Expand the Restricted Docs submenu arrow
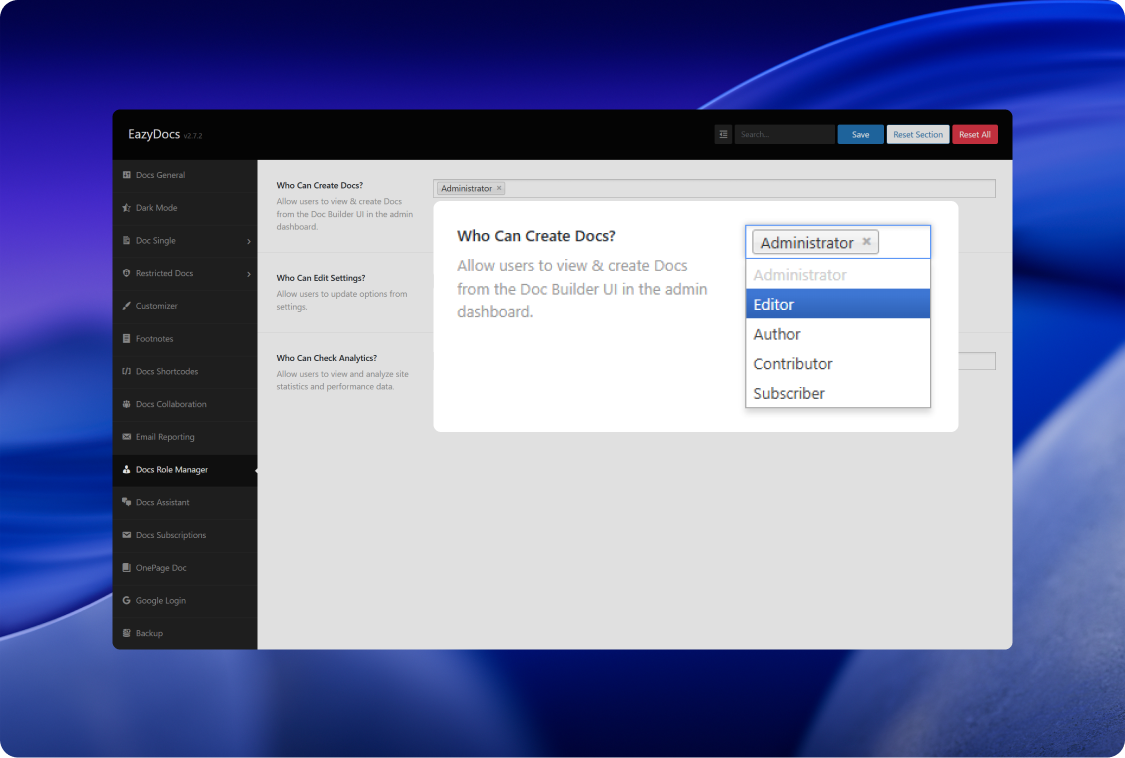 [248, 274]
